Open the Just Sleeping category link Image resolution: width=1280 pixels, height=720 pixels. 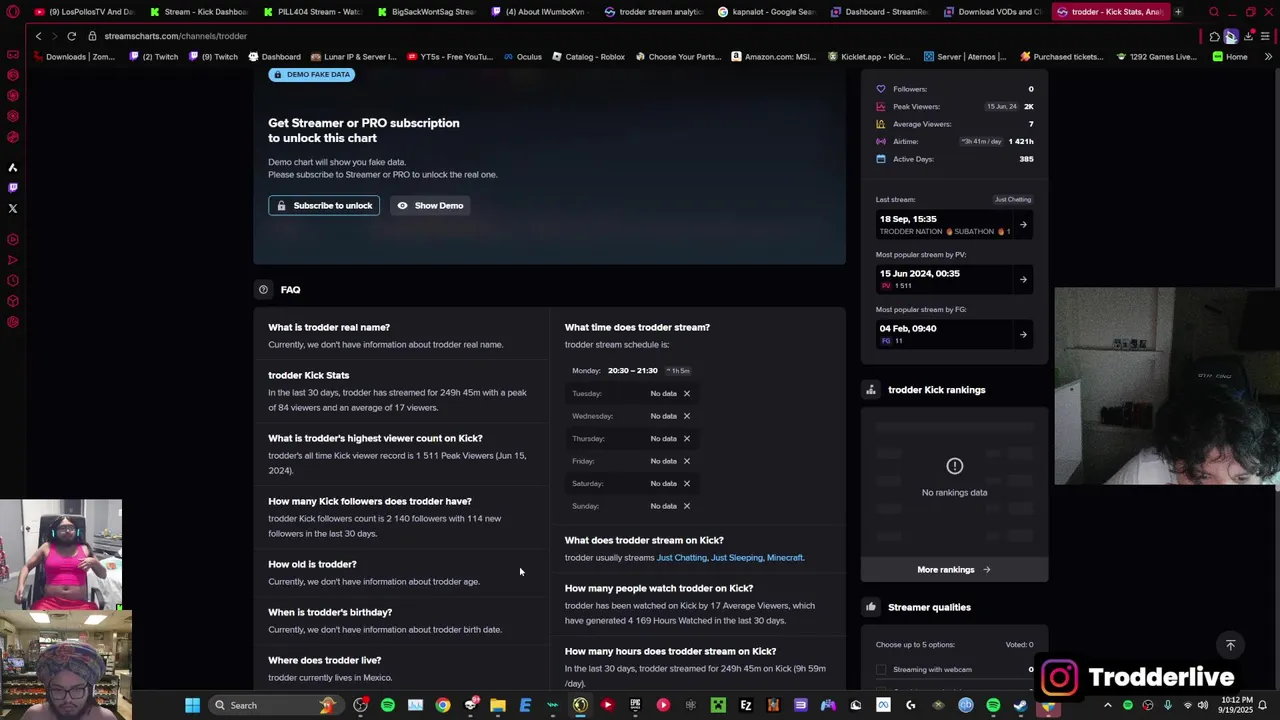pyautogui.click(x=737, y=558)
